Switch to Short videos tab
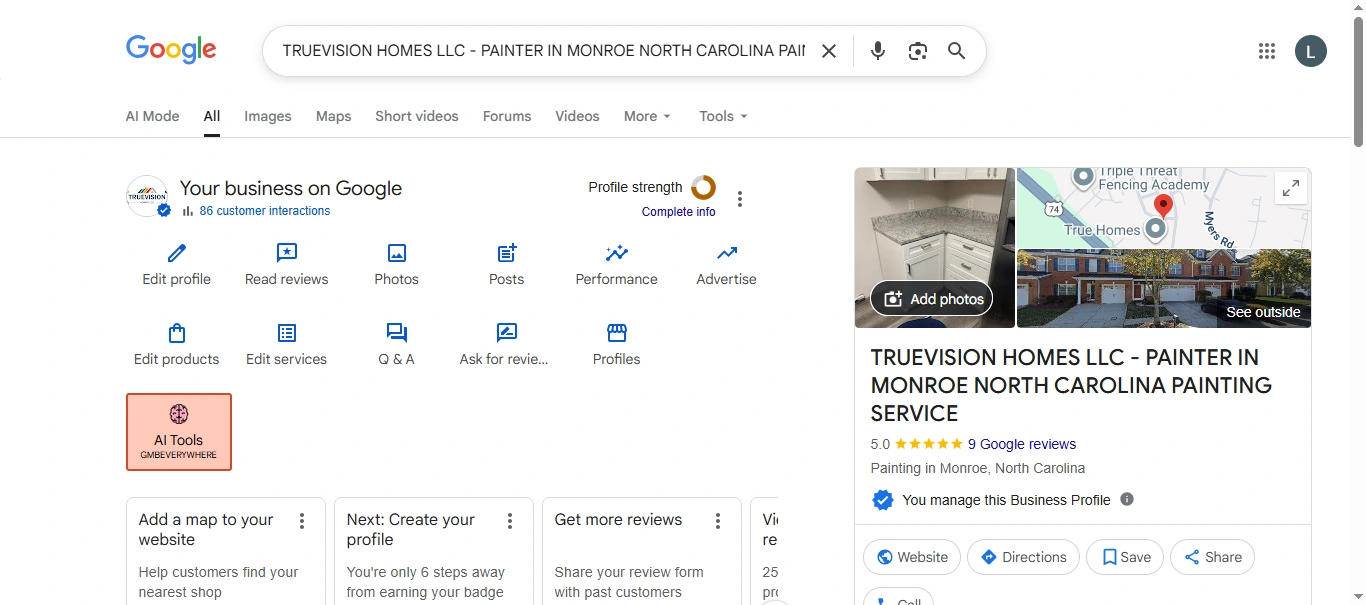1366x605 pixels. click(417, 116)
